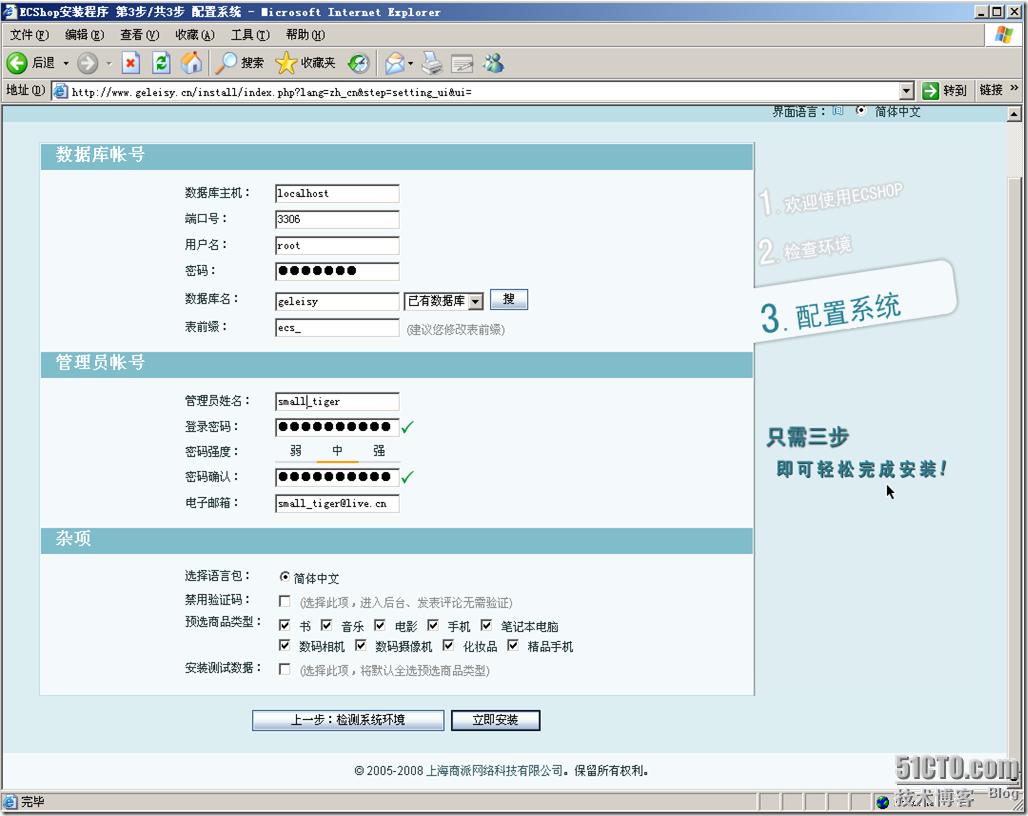This screenshot has width=1028, height=816.
Task: Uncheck the 书 product type checkbox
Action: point(285,625)
